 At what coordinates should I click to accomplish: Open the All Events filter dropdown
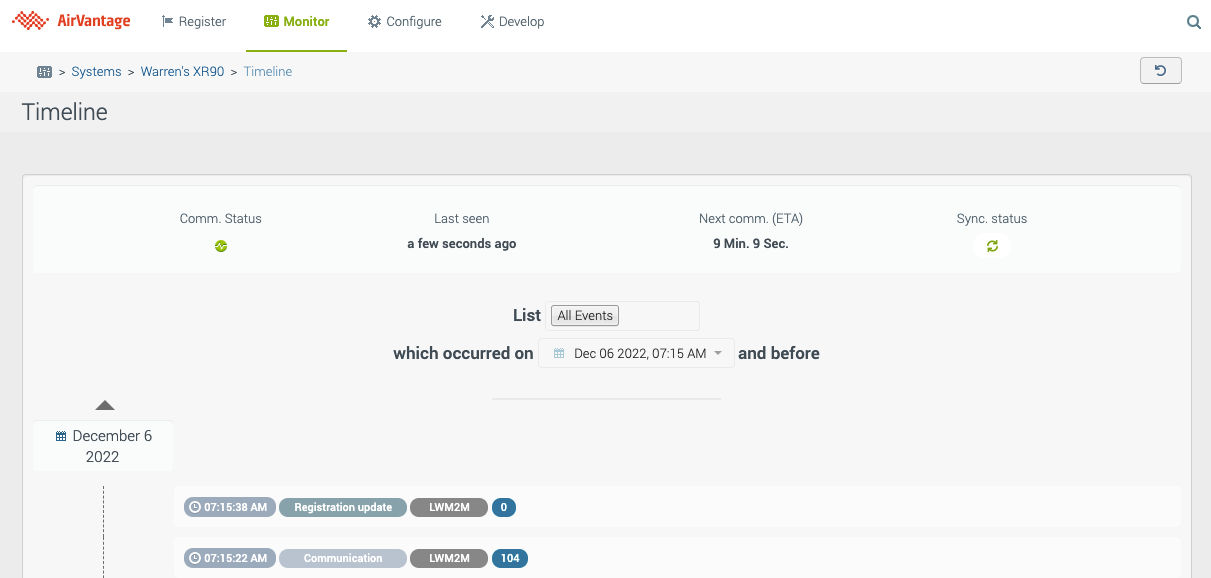click(x=586, y=316)
